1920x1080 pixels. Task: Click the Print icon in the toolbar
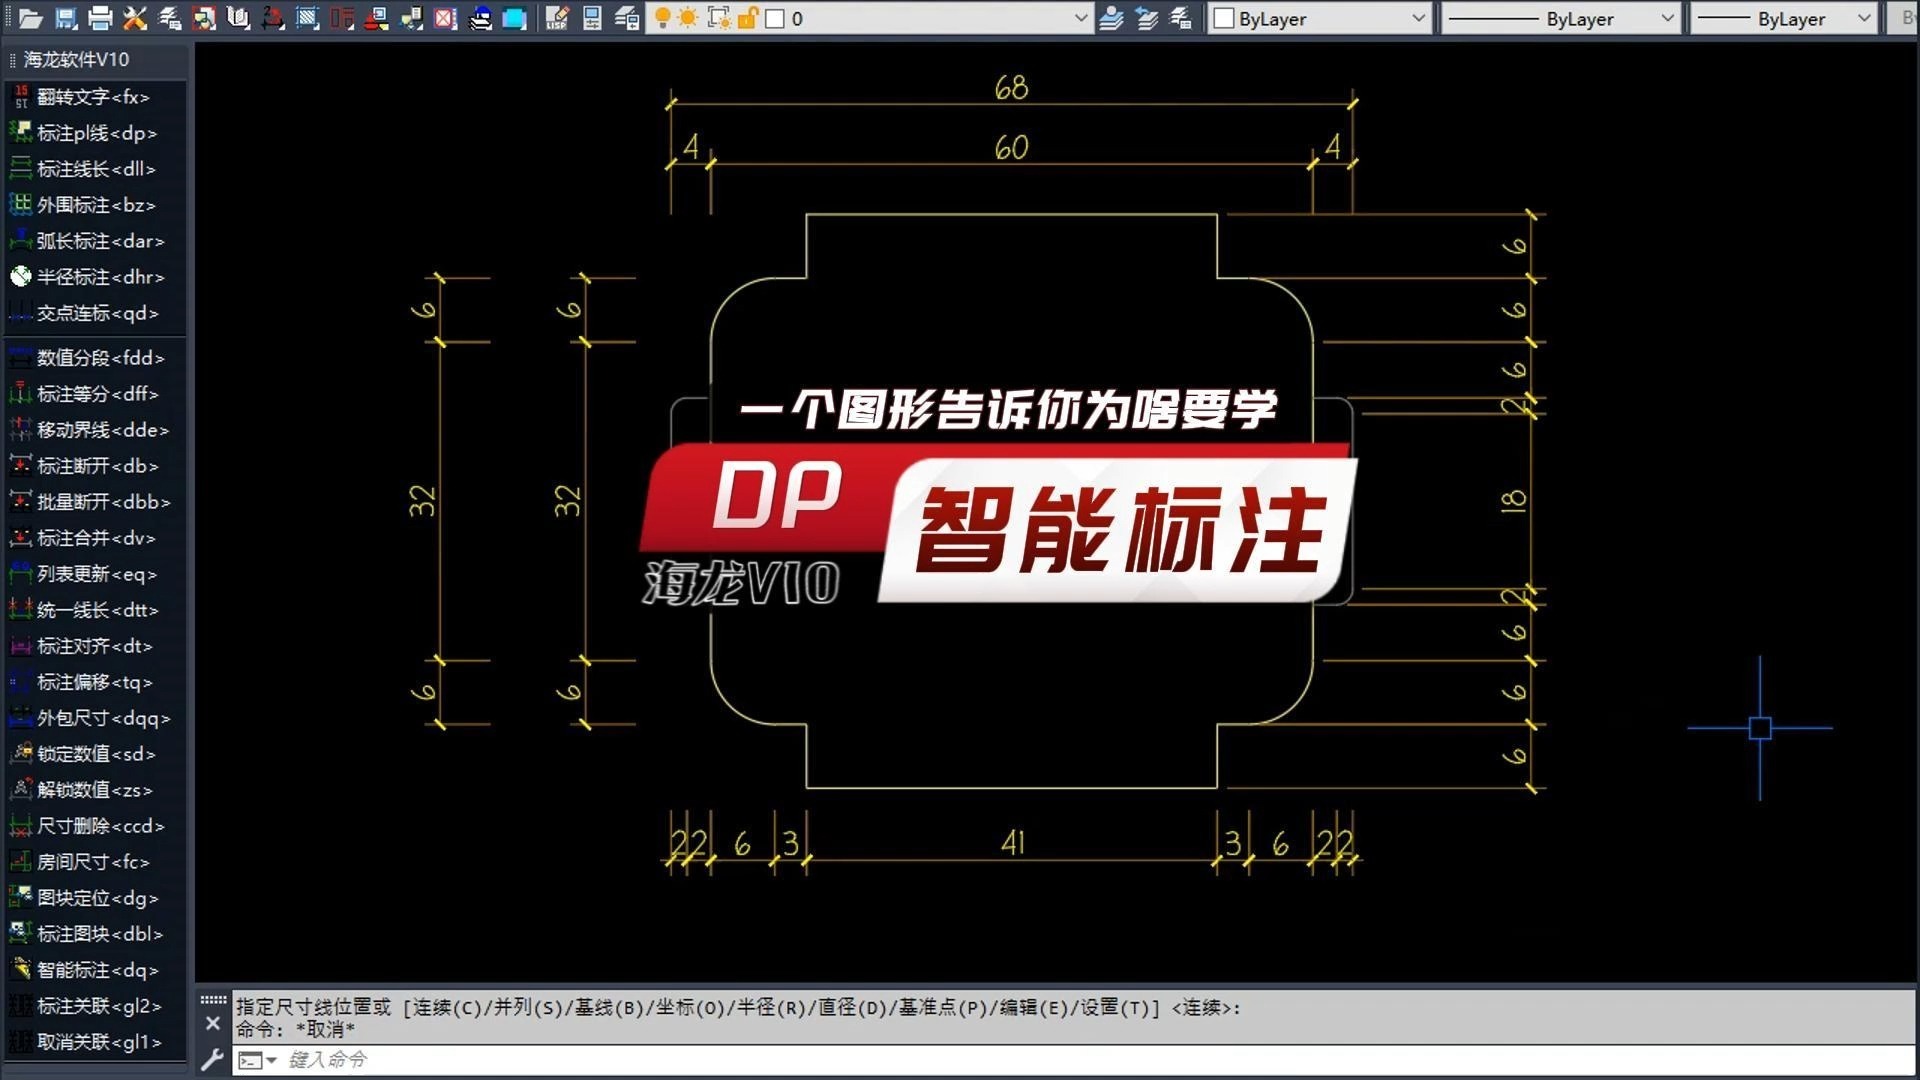pyautogui.click(x=99, y=18)
